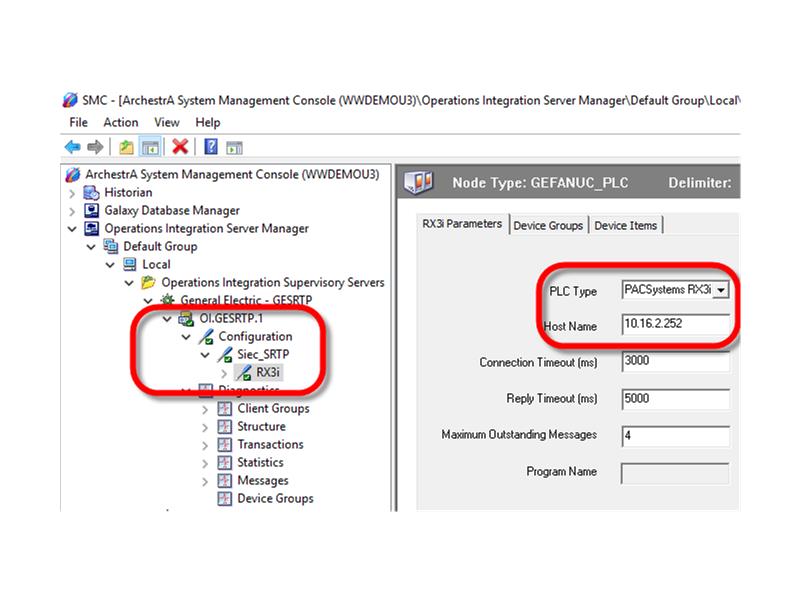The image size is (800, 600).
Task: Click the Statistics diagnostics icon
Action: [x=224, y=462]
